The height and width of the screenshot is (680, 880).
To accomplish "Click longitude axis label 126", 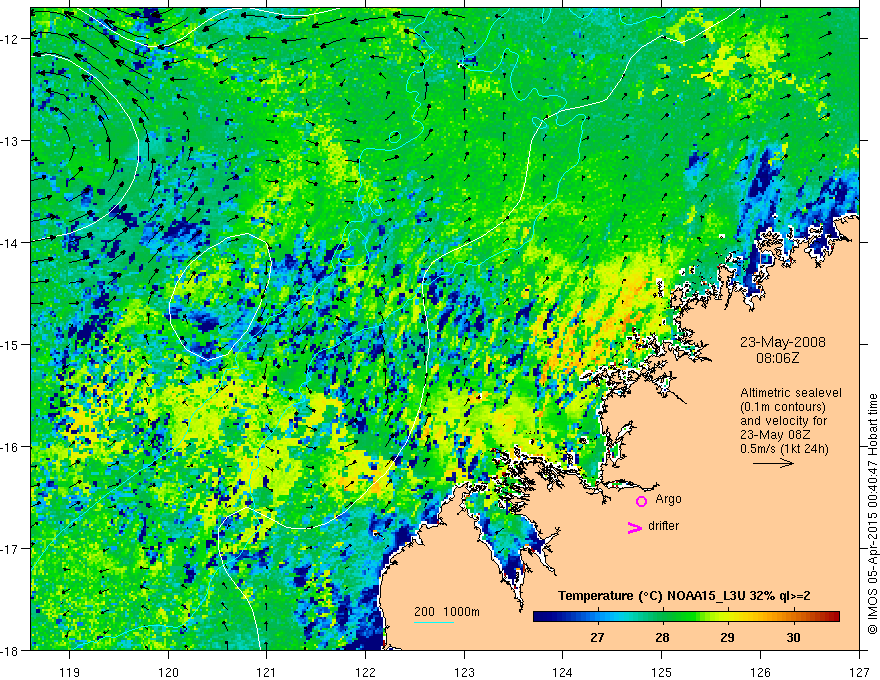I will pos(760,672).
